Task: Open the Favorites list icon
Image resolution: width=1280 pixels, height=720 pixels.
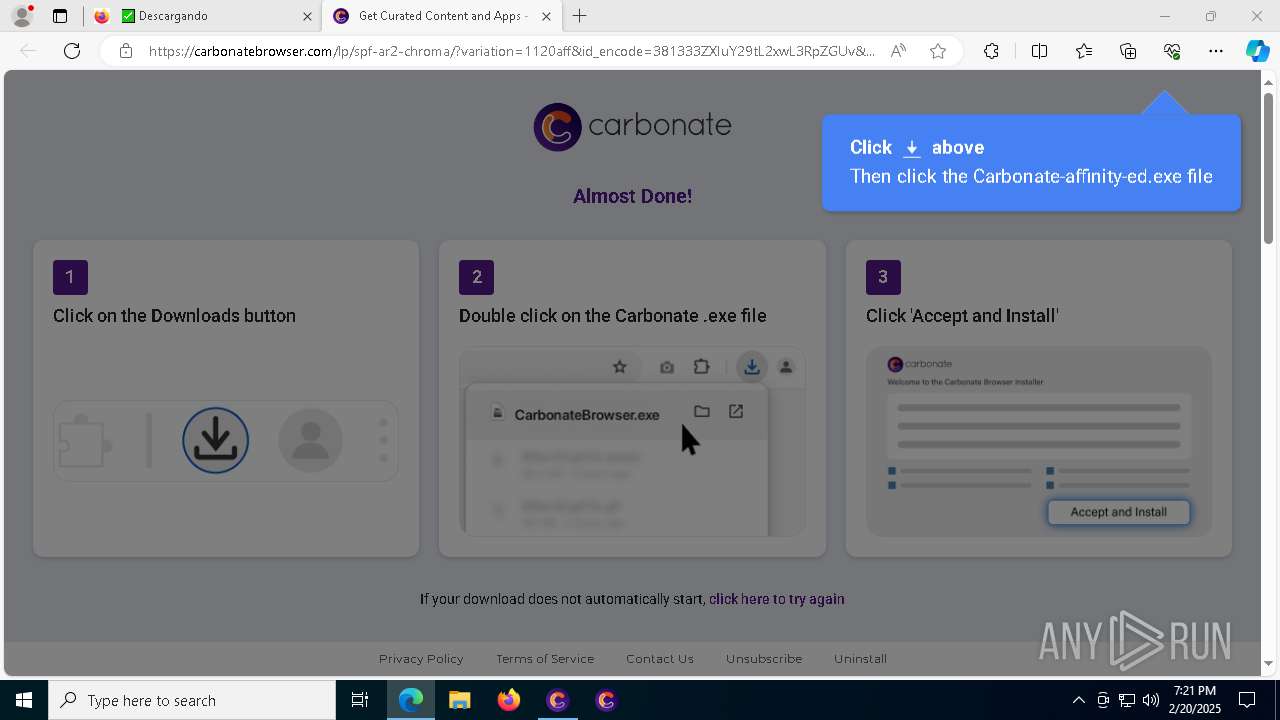Action: tap(1084, 51)
